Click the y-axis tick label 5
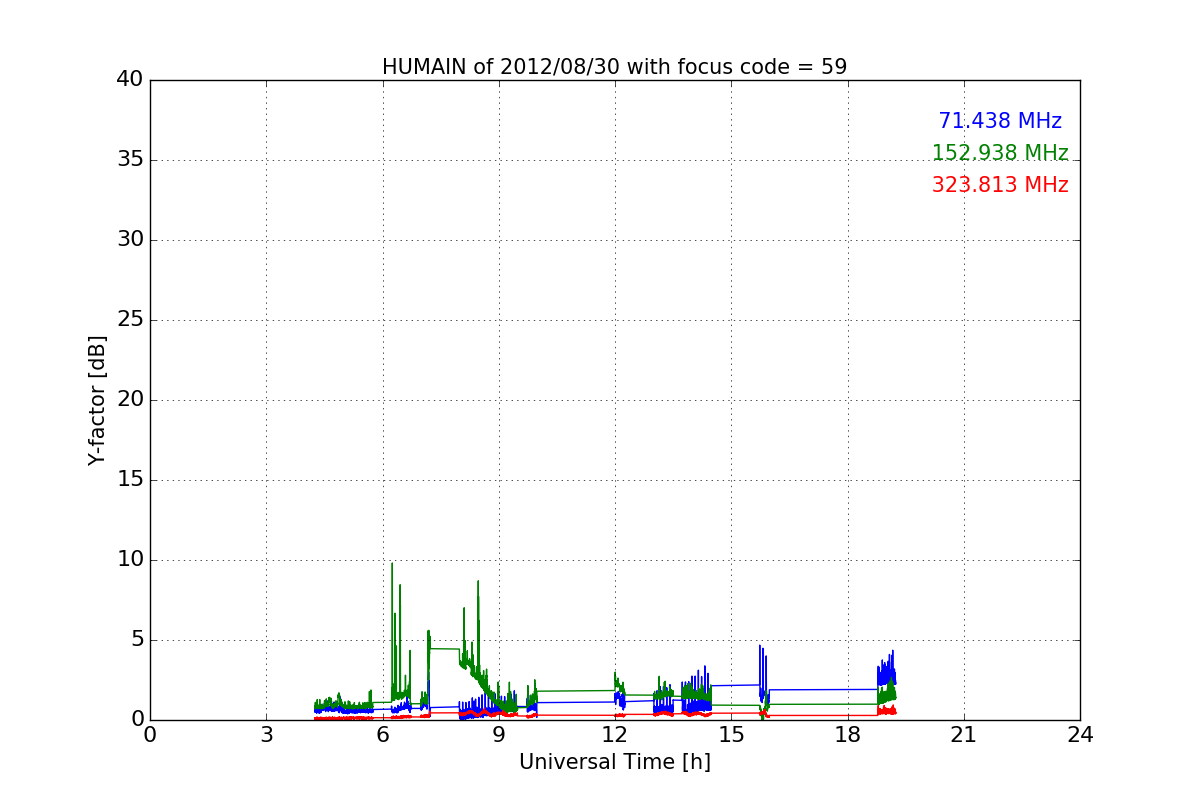The image size is (1200, 800). coord(136,640)
